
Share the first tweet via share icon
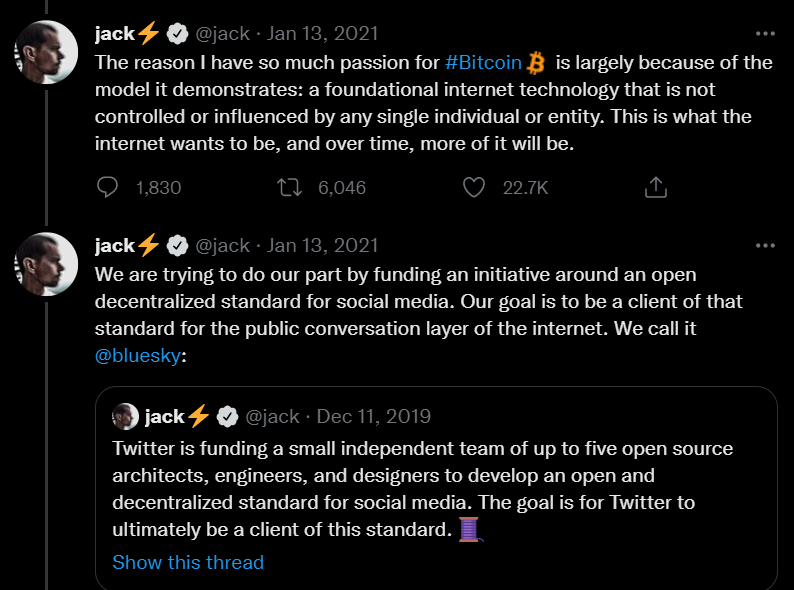[655, 187]
